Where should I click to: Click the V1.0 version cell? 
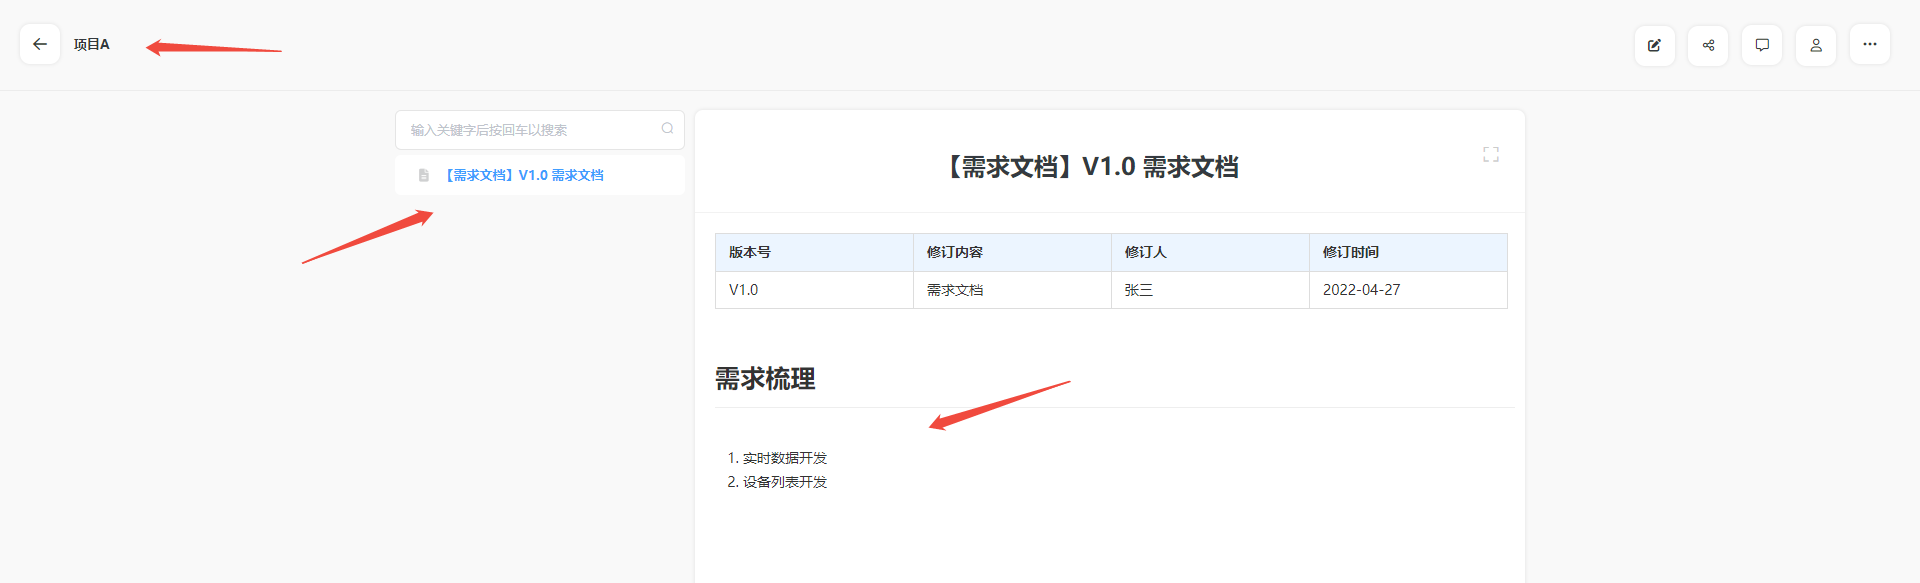(x=814, y=290)
